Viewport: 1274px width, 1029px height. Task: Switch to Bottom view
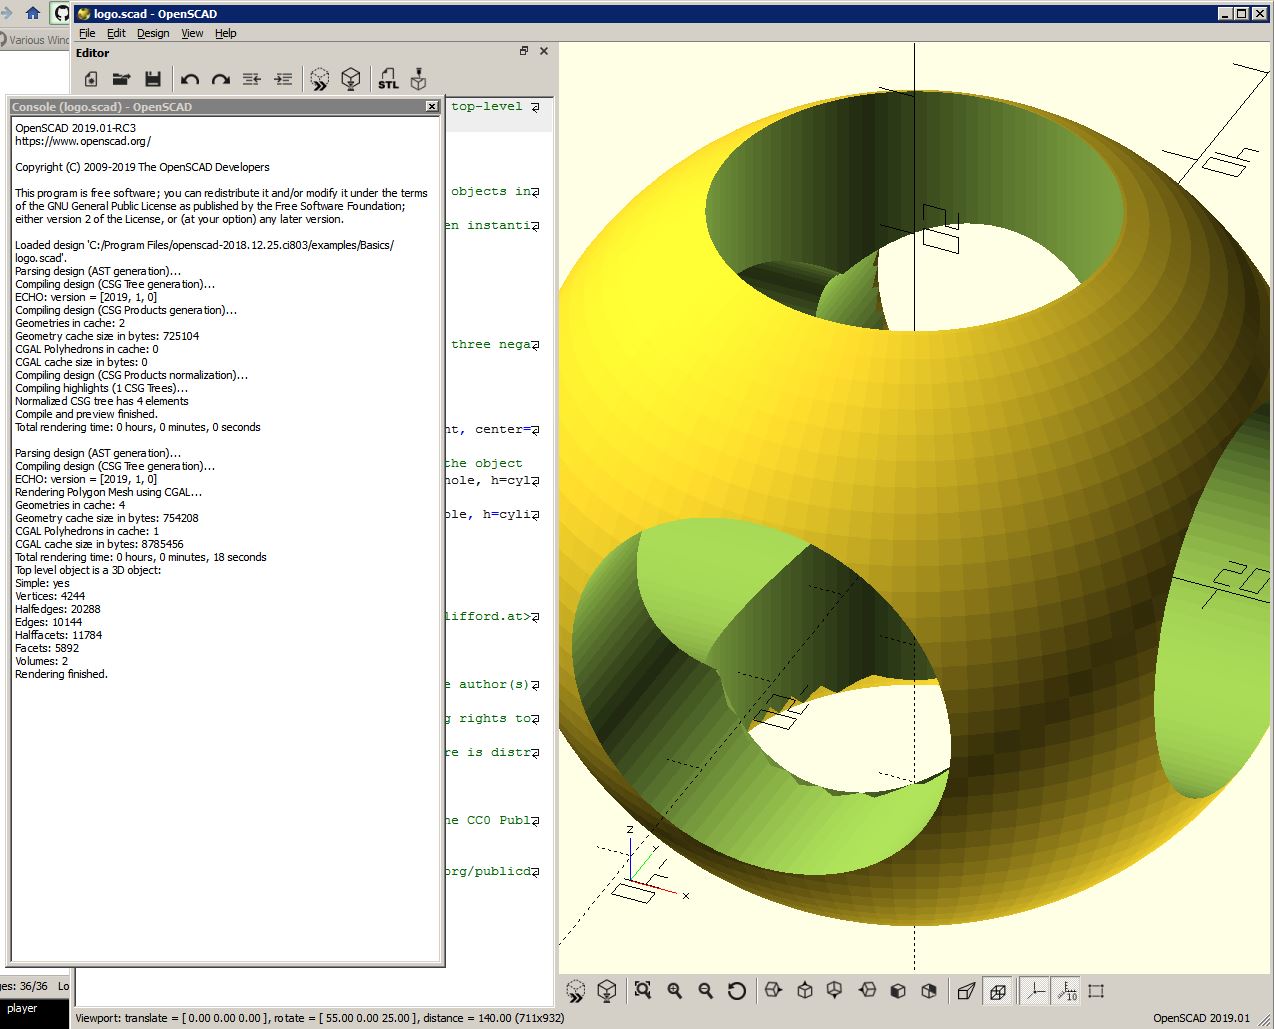(835, 991)
